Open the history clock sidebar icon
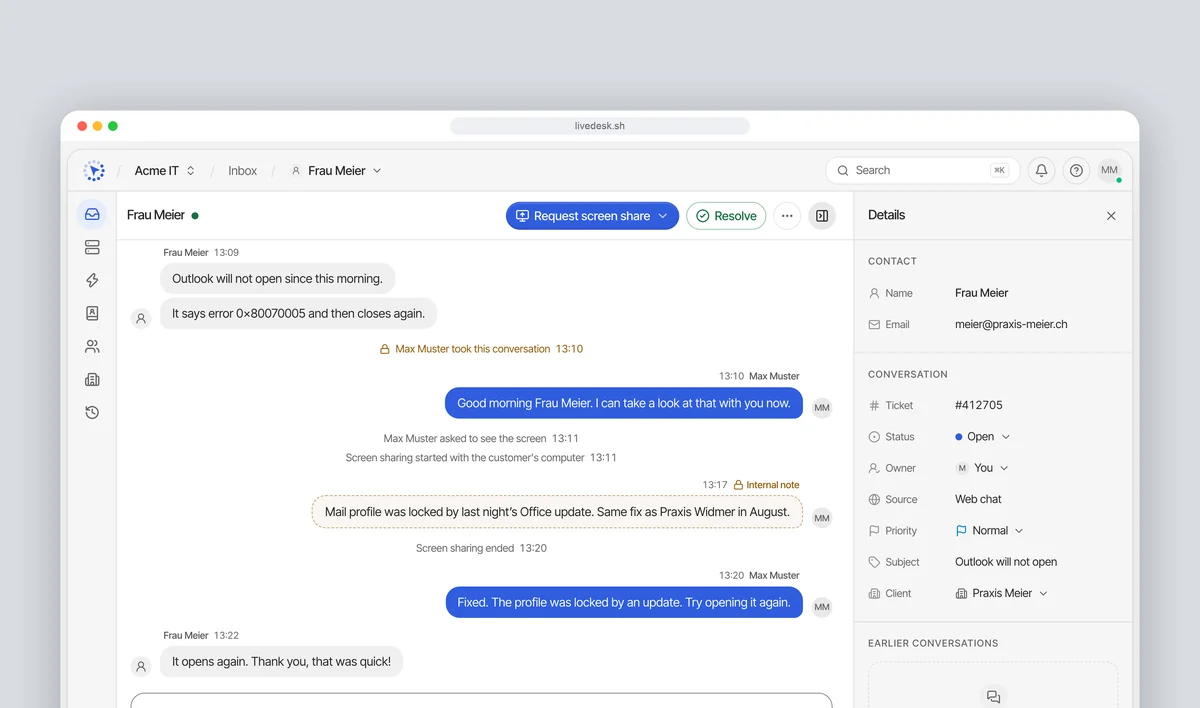The height and width of the screenshot is (708, 1200). (x=92, y=412)
